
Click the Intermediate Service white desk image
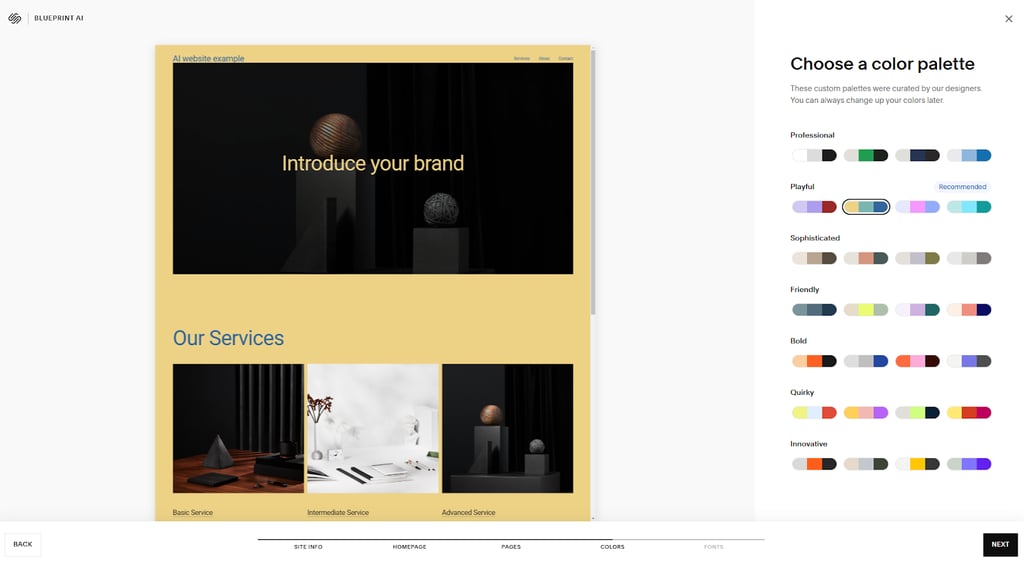click(x=373, y=428)
